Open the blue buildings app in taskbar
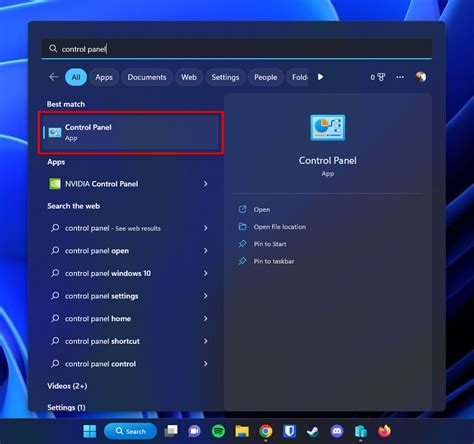Image resolution: width=474 pixels, height=444 pixels. click(361, 431)
